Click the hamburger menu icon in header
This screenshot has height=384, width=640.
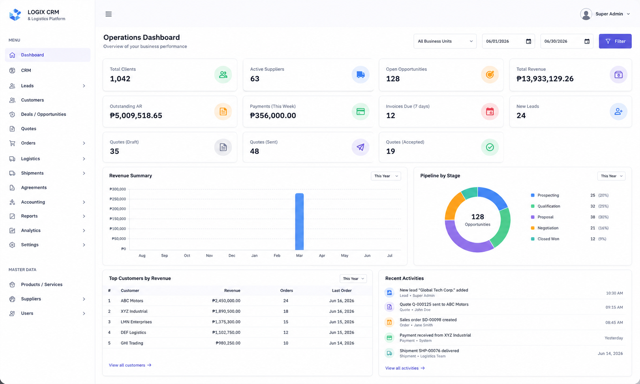coord(109,14)
